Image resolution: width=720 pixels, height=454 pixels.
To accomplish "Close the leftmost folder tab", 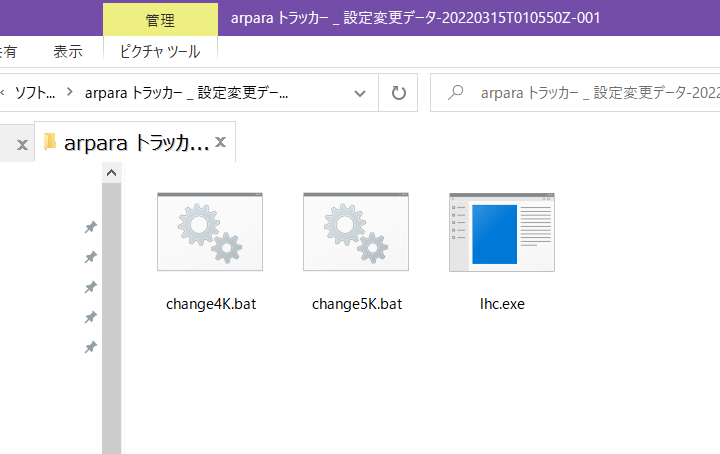I will (x=22, y=145).
